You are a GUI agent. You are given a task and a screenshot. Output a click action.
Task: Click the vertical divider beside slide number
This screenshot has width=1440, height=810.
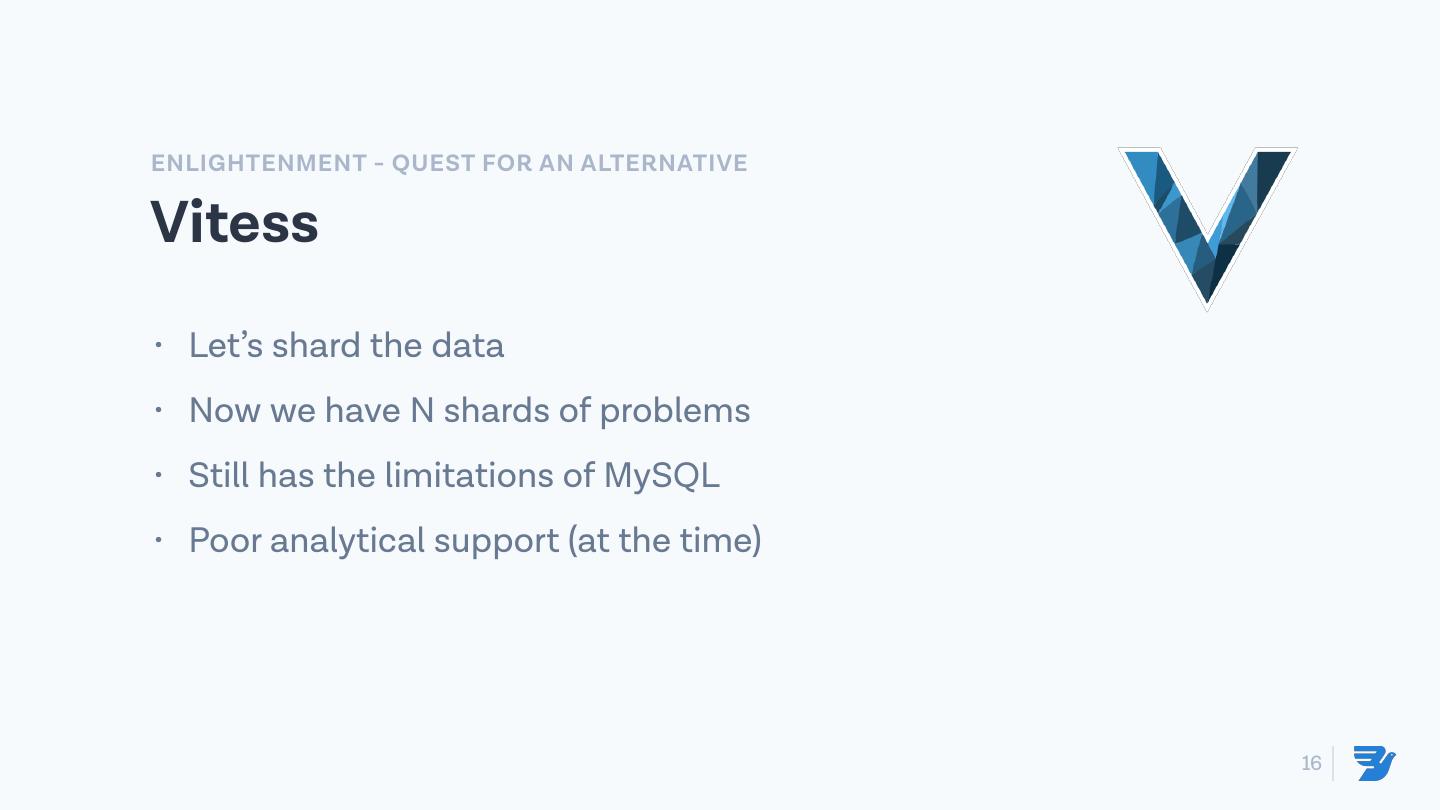(x=1333, y=763)
